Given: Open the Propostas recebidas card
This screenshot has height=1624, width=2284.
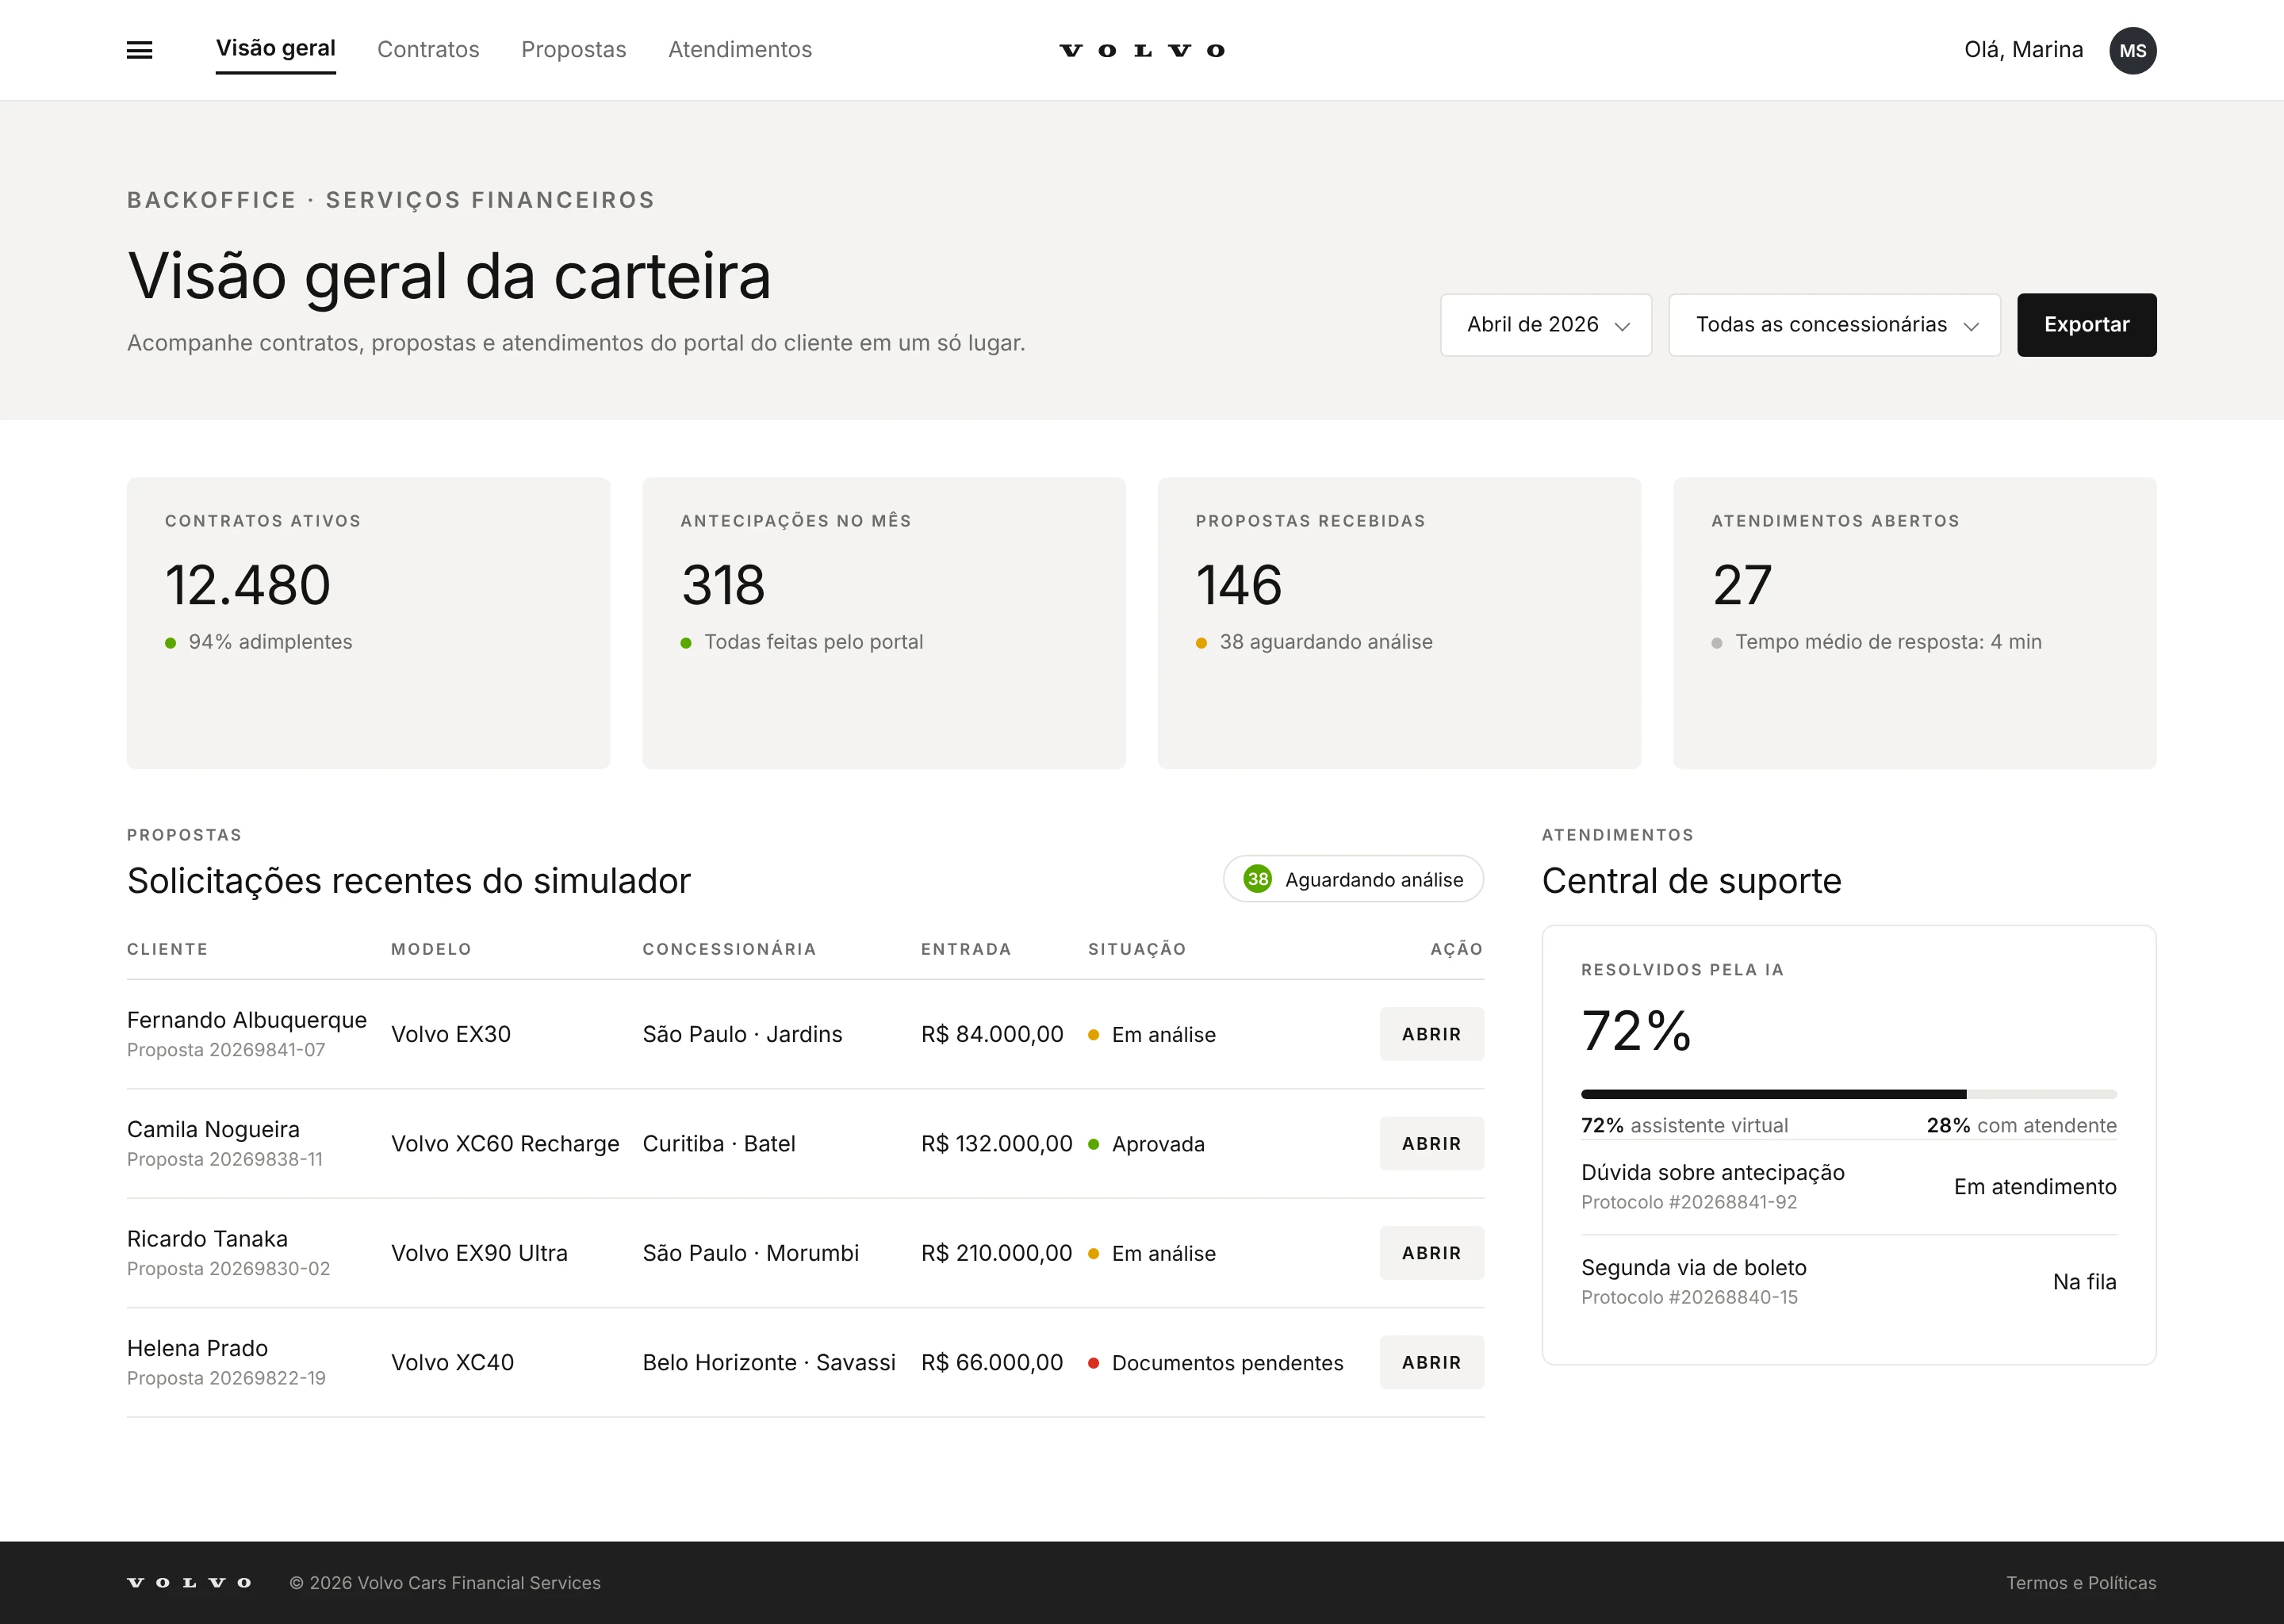Looking at the screenshot, I should pyautogui.click(x=1399, y=623).
